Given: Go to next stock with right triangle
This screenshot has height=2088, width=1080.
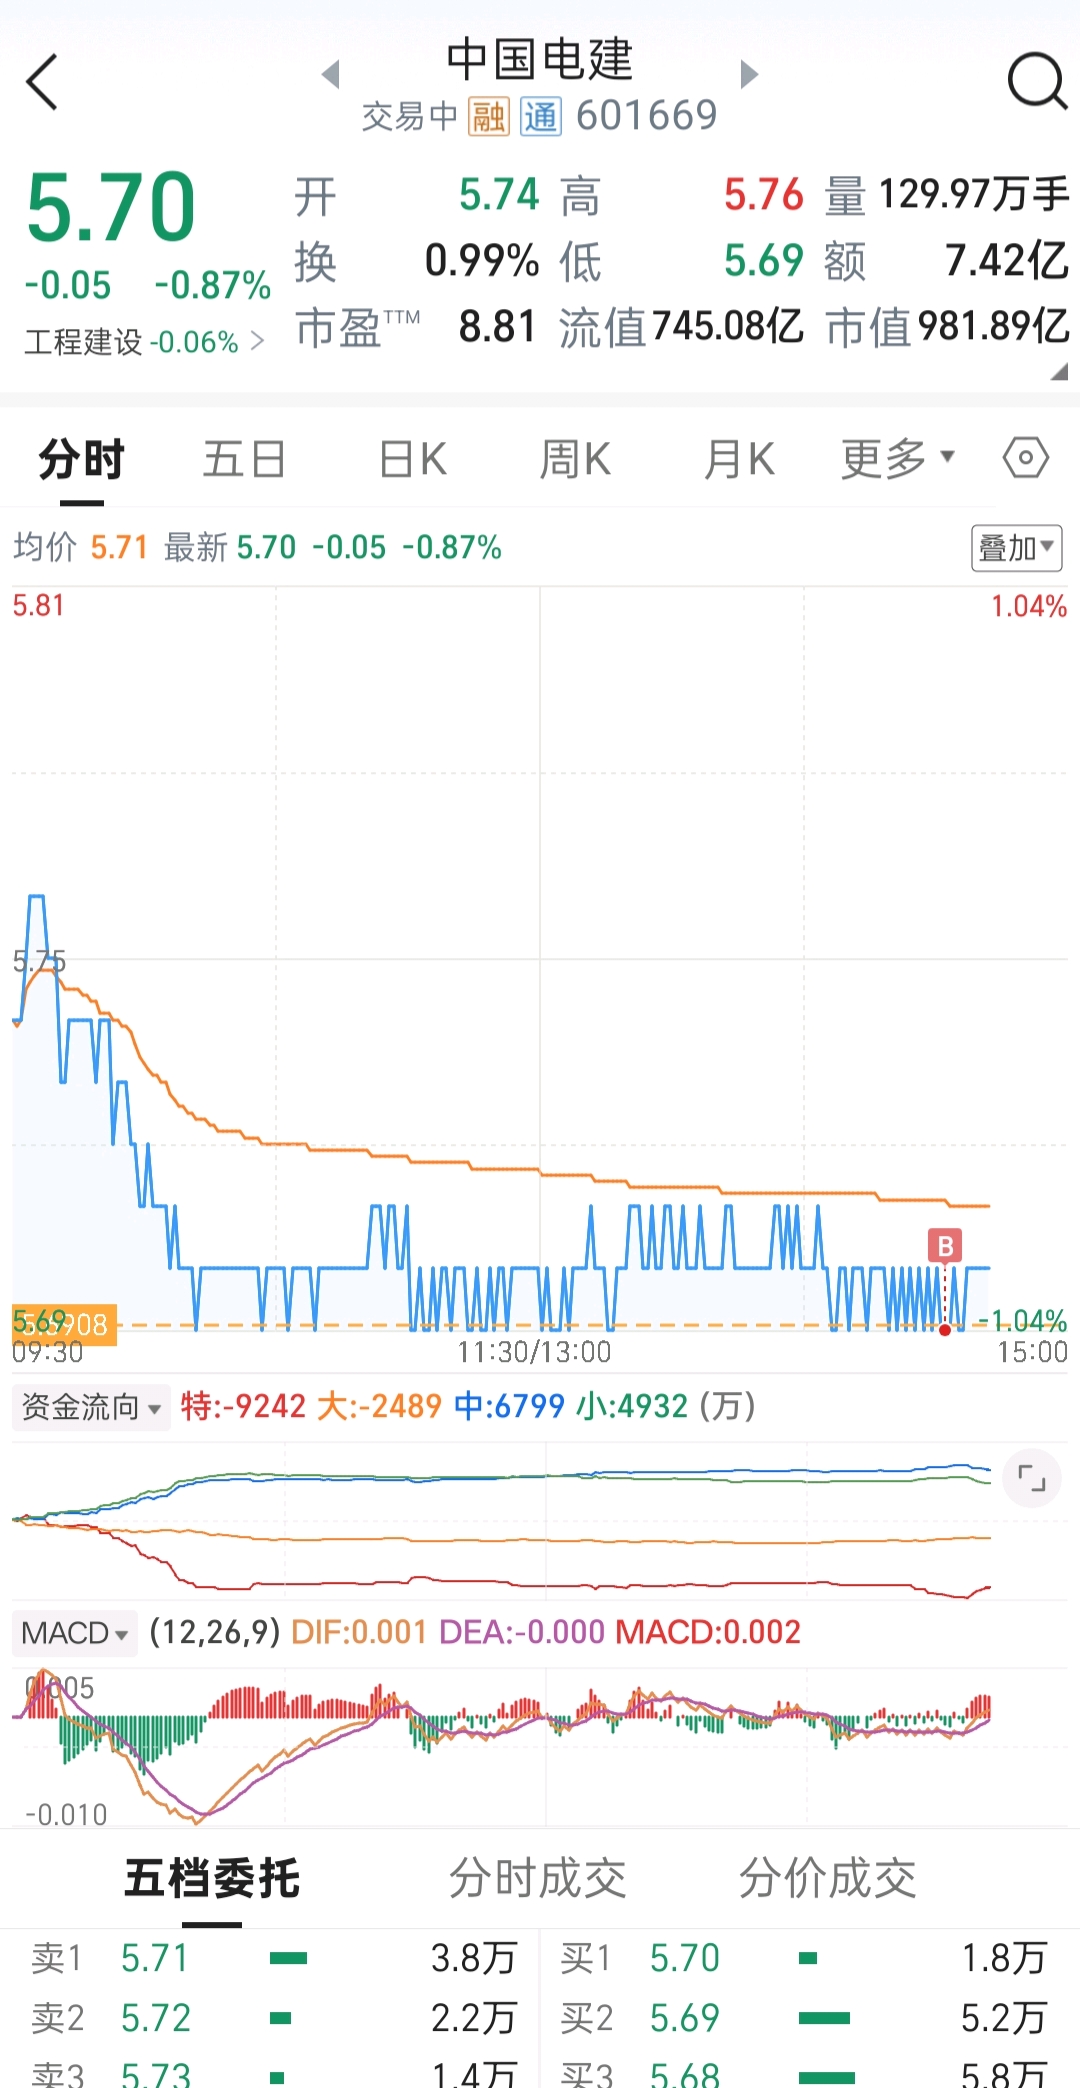Looking at the screenshot, I should [x=749, y=74].
